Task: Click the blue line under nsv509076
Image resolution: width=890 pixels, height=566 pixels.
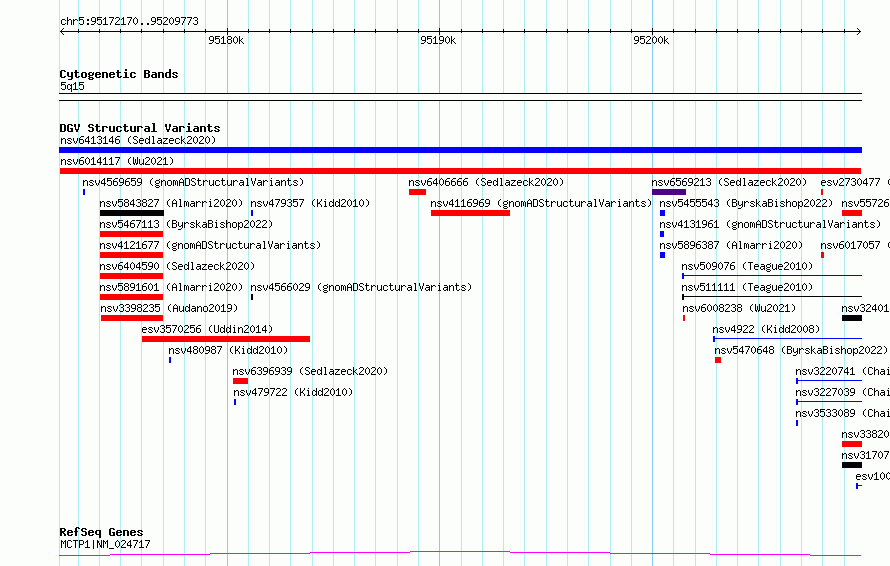Action: 772,276
